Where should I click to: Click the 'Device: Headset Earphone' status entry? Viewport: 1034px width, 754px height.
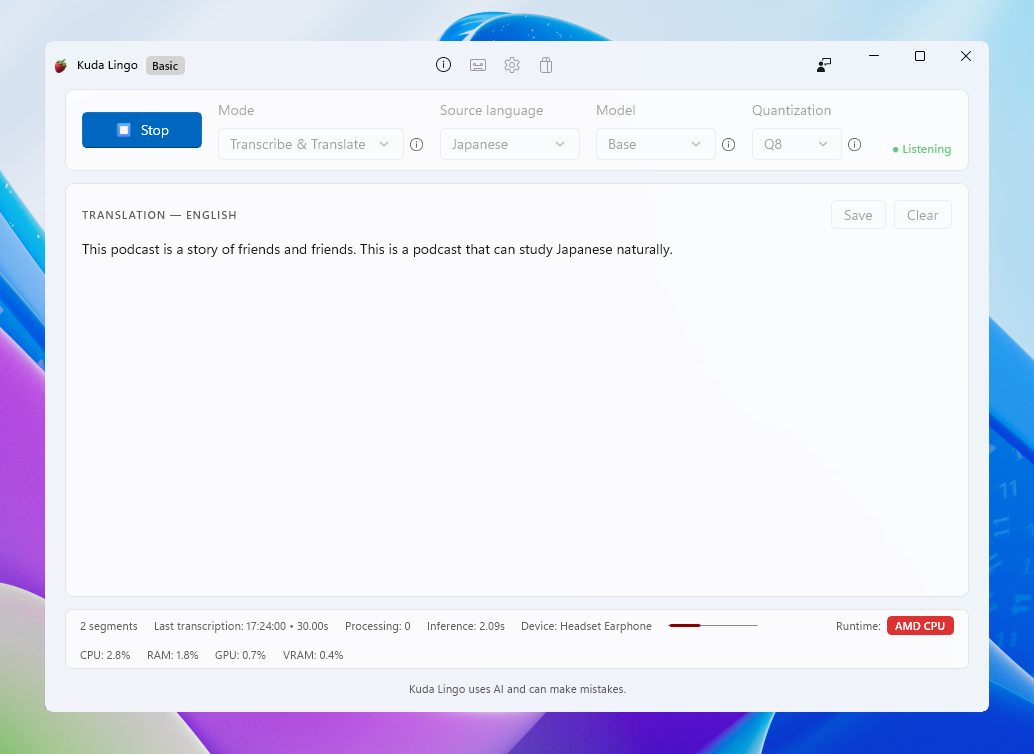pyautogui.click(x=586, y=626)
